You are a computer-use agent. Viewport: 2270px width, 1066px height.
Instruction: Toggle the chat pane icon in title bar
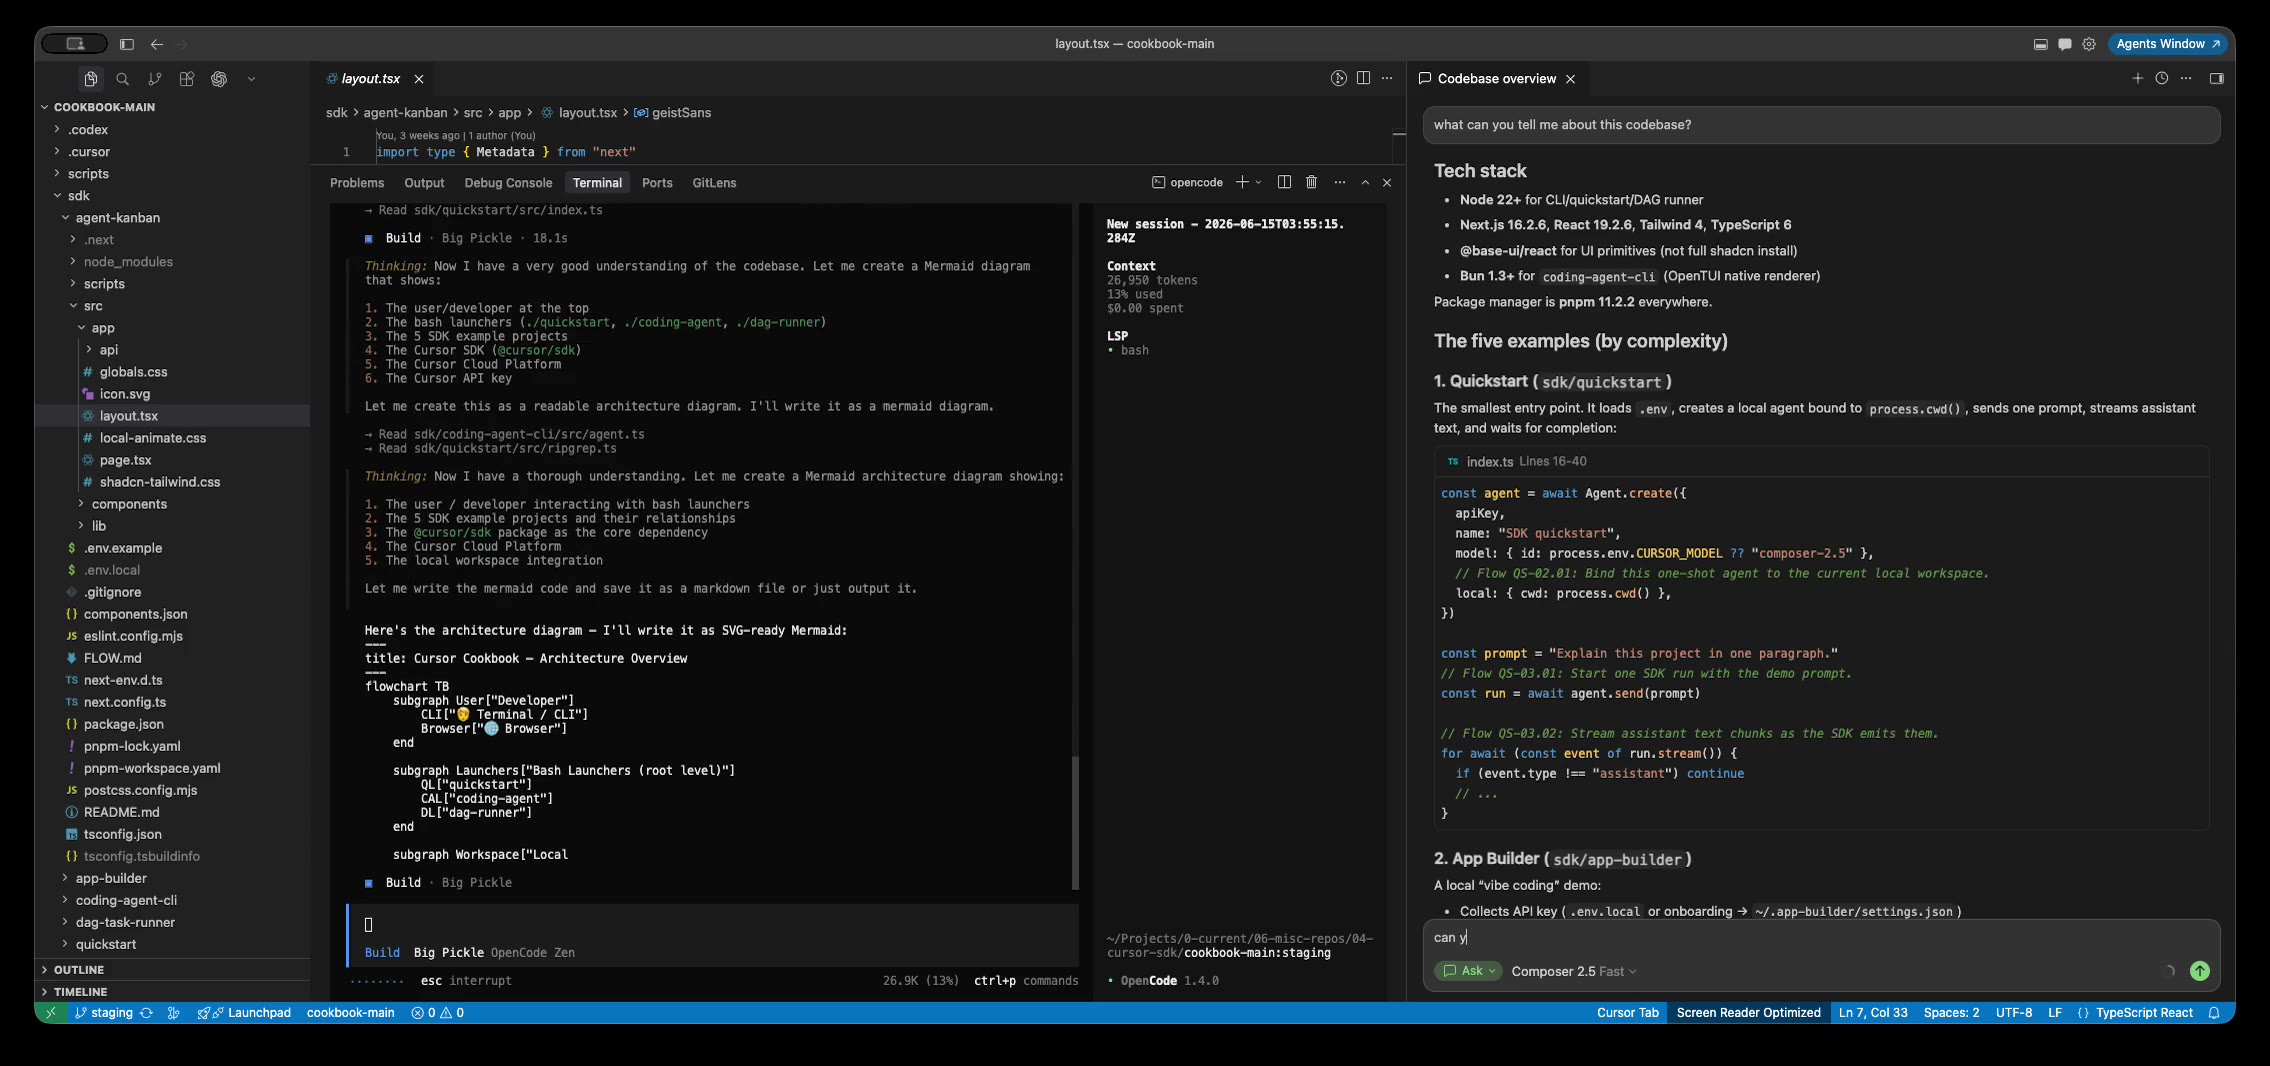pyautogui.click(x=2064, y=44)
